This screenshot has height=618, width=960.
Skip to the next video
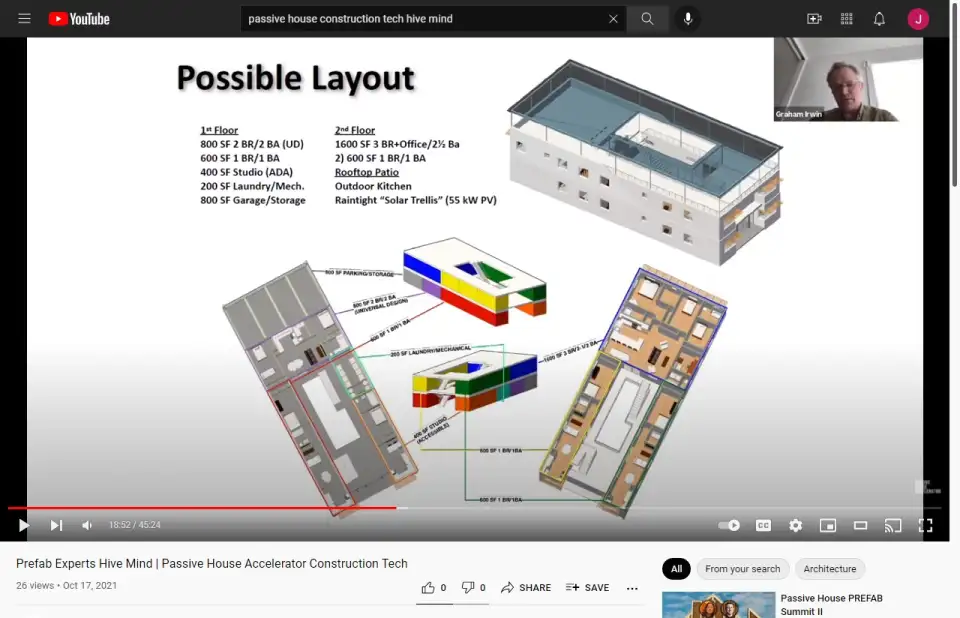coord(56,525)
